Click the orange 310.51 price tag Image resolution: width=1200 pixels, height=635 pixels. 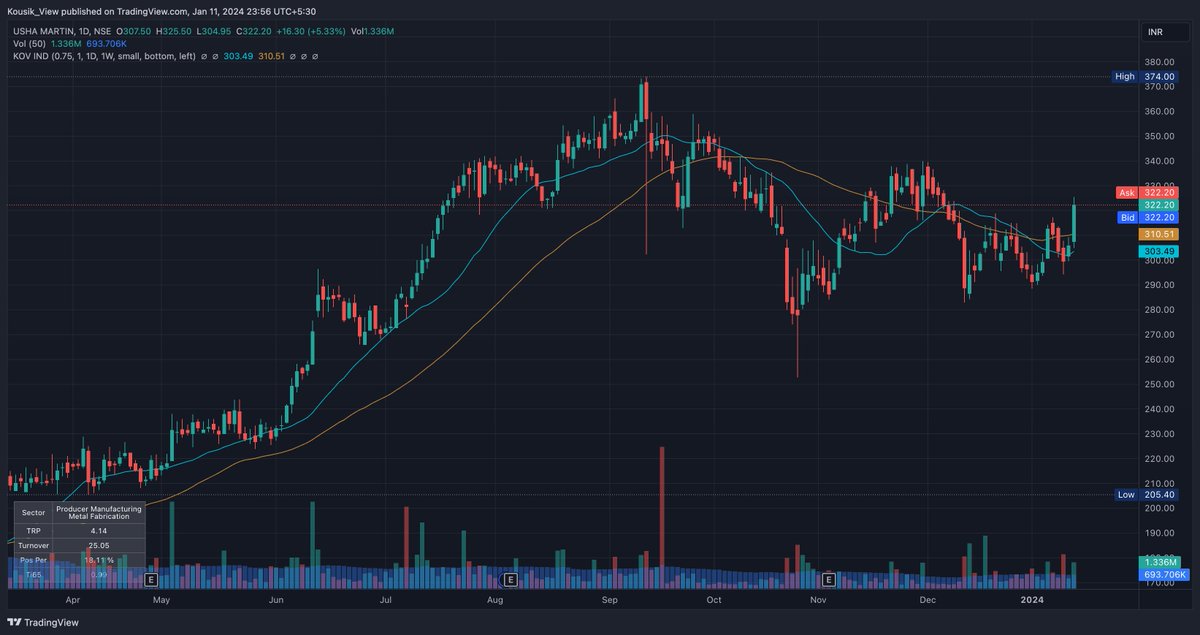(x=1160, y=234)
